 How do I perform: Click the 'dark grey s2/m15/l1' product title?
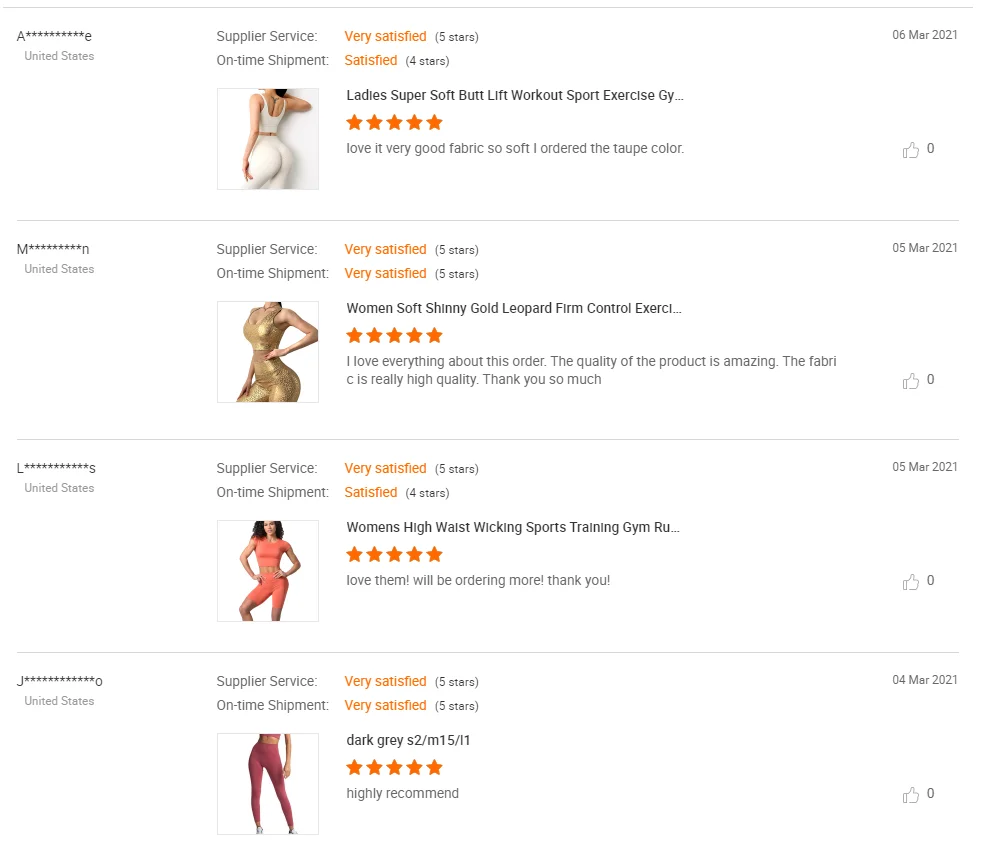point(408,741)
